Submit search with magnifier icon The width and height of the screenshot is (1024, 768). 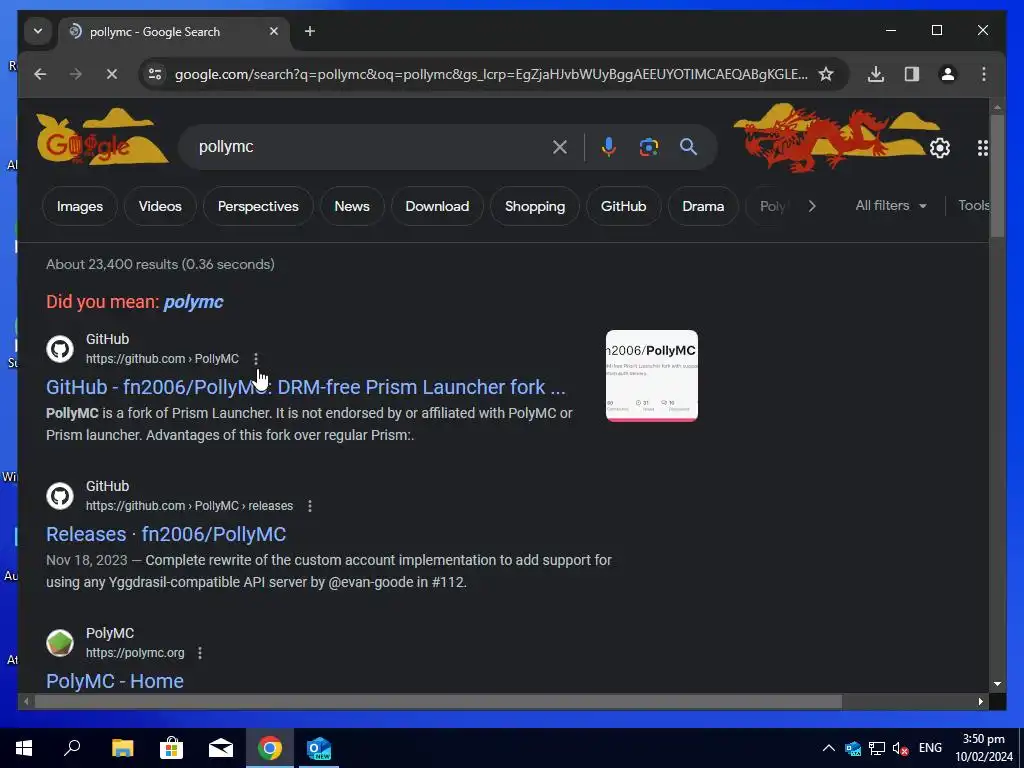(688, 147)
